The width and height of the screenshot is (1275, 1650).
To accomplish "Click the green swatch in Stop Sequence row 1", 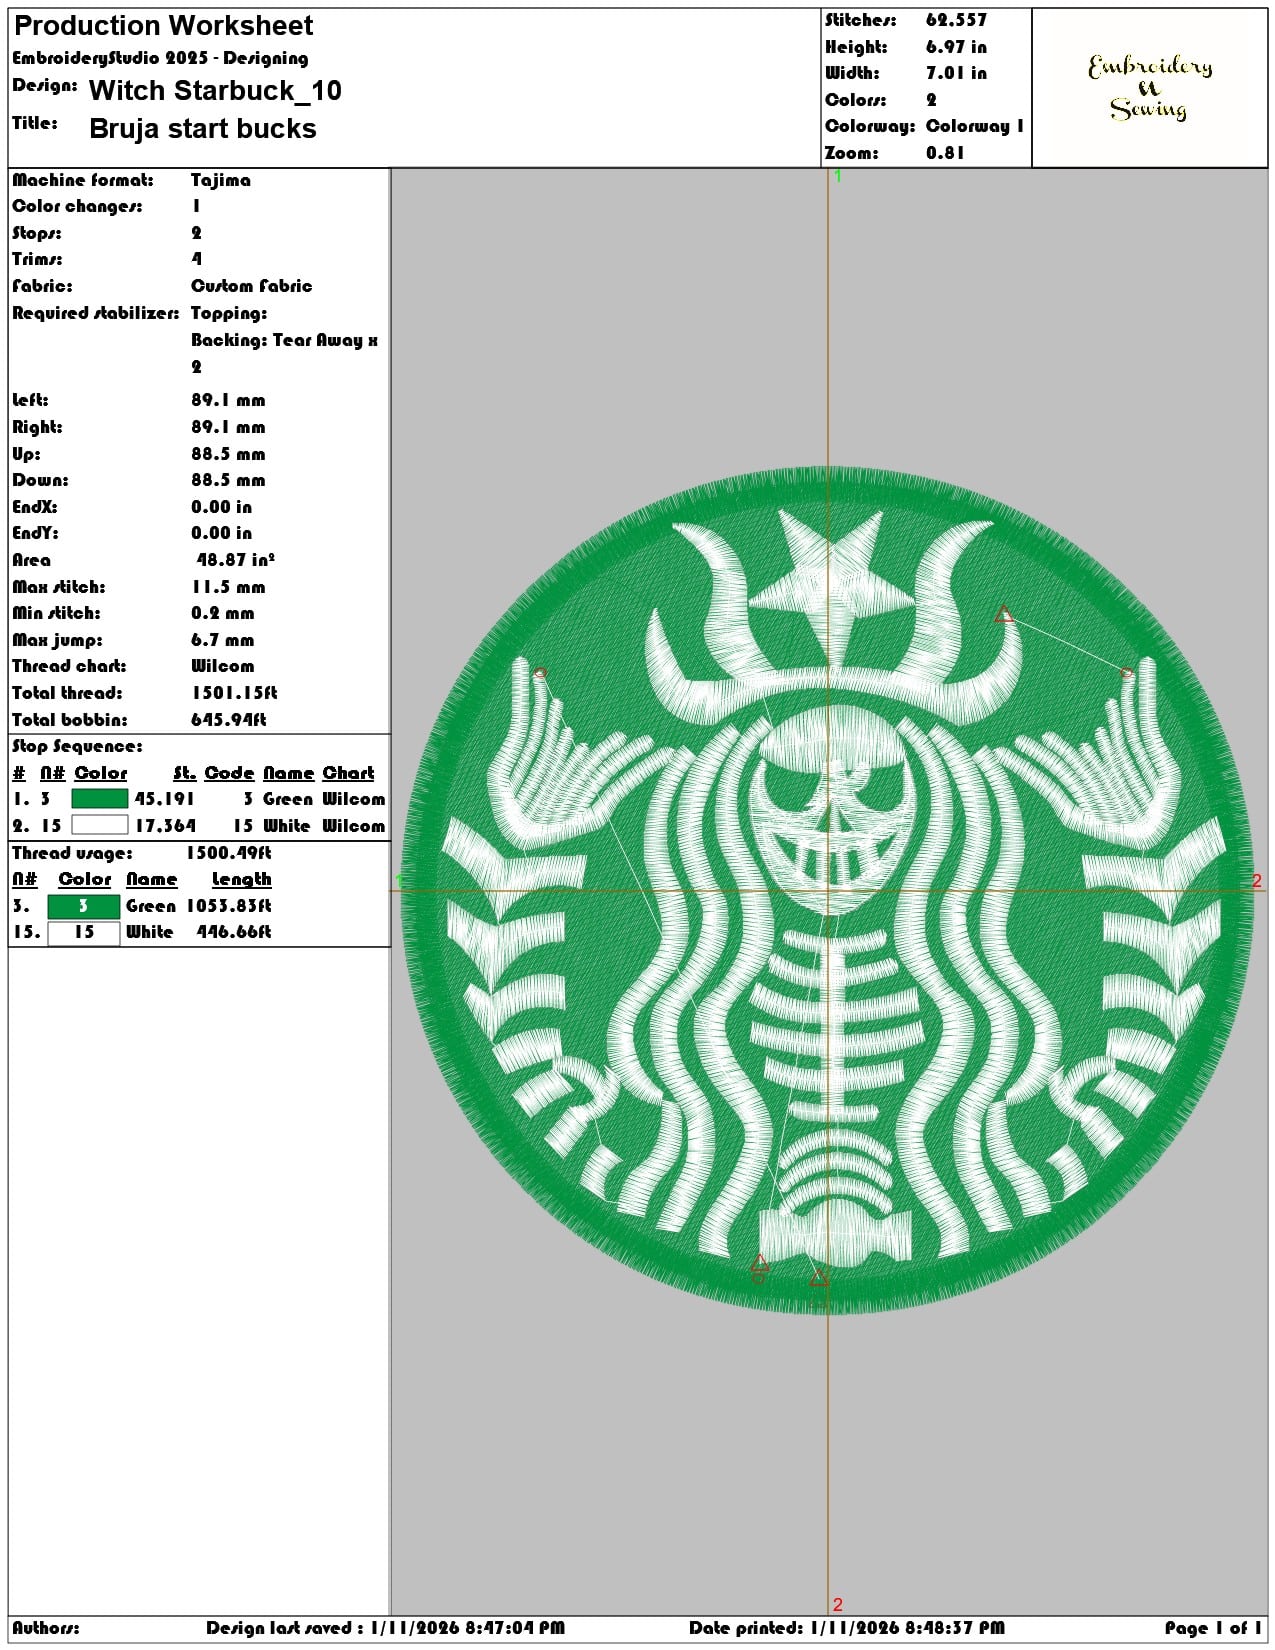I will tap(100, 799).
